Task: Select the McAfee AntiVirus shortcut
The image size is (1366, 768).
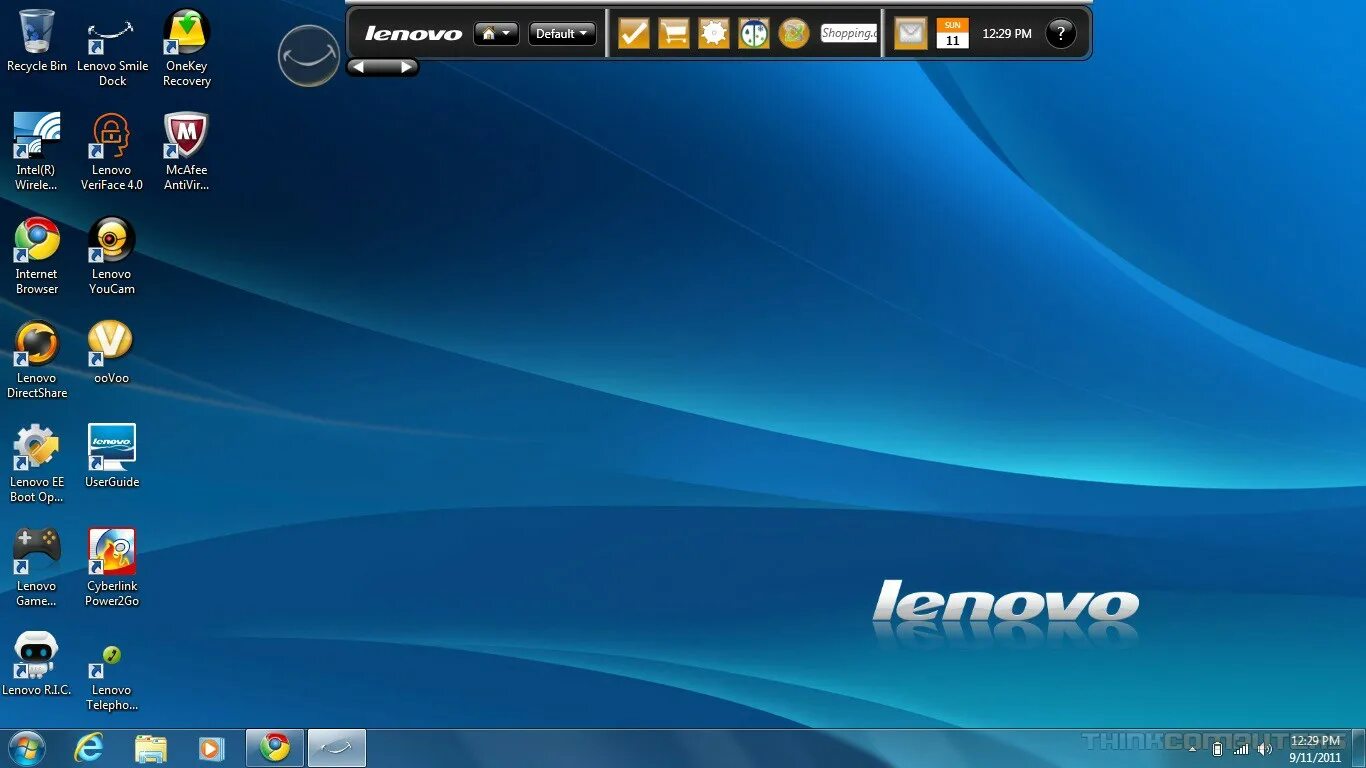Action: [x=187, y=151]
